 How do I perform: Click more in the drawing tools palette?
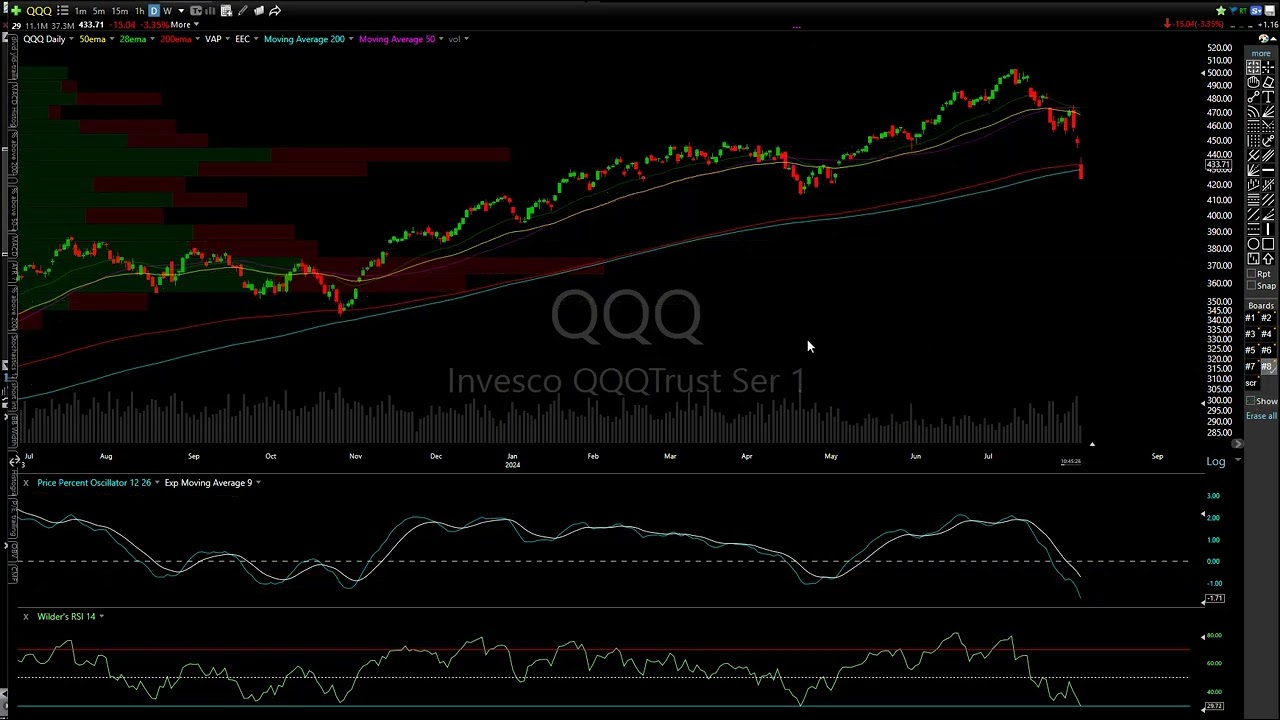(1259, 53)
